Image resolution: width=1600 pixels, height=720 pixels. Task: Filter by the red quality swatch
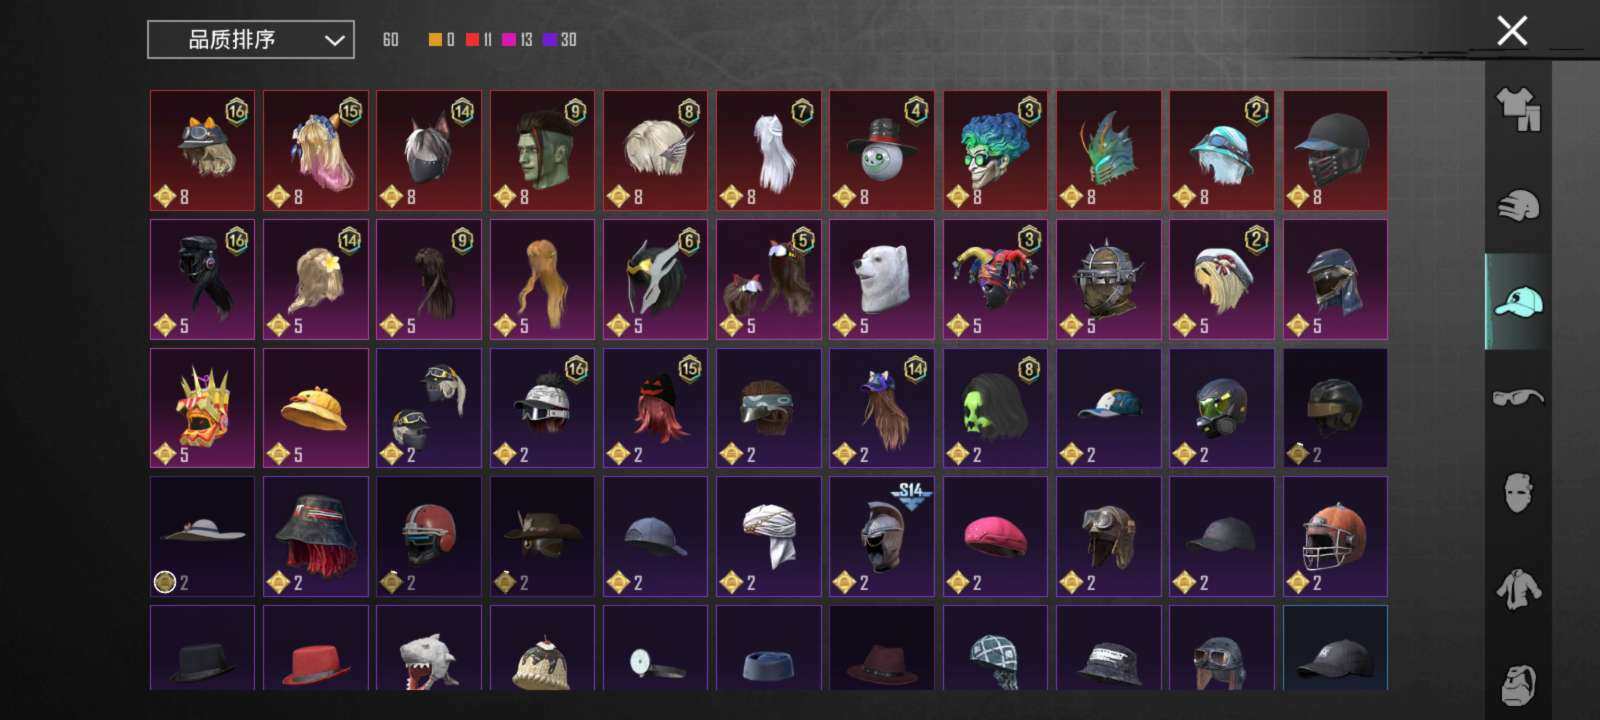[x=479, y=40]
